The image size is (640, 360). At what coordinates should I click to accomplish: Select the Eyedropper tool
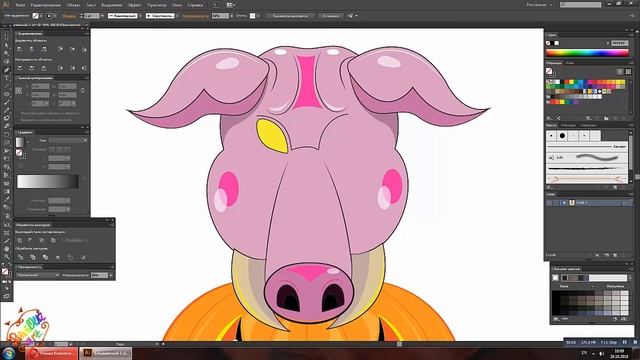[7, 200]
